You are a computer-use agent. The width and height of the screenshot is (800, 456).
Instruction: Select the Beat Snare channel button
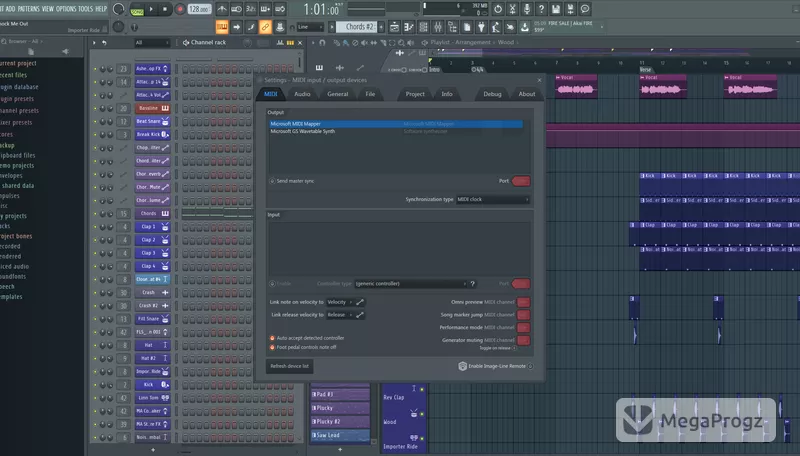(x=152, y=121)
